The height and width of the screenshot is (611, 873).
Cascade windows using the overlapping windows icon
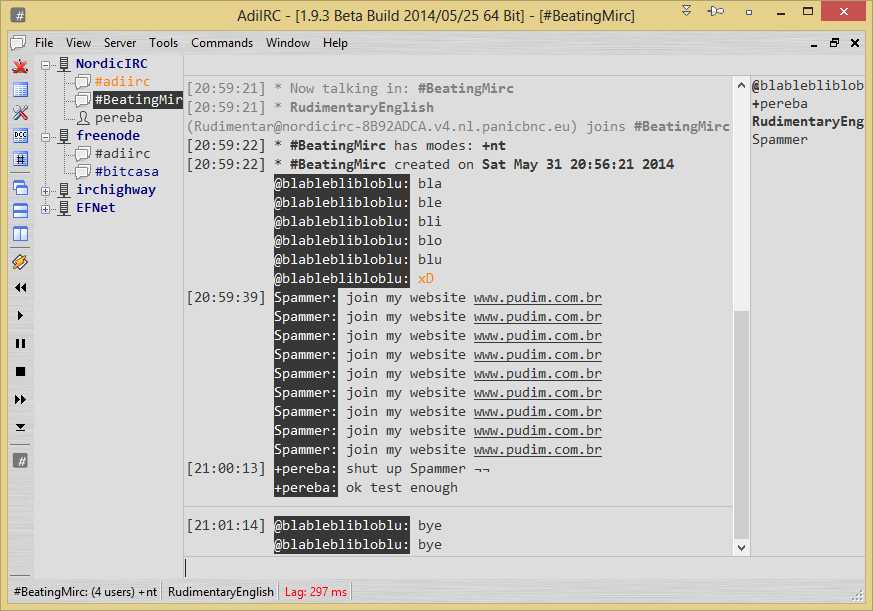pyautogui.click(x=21, y=188)
